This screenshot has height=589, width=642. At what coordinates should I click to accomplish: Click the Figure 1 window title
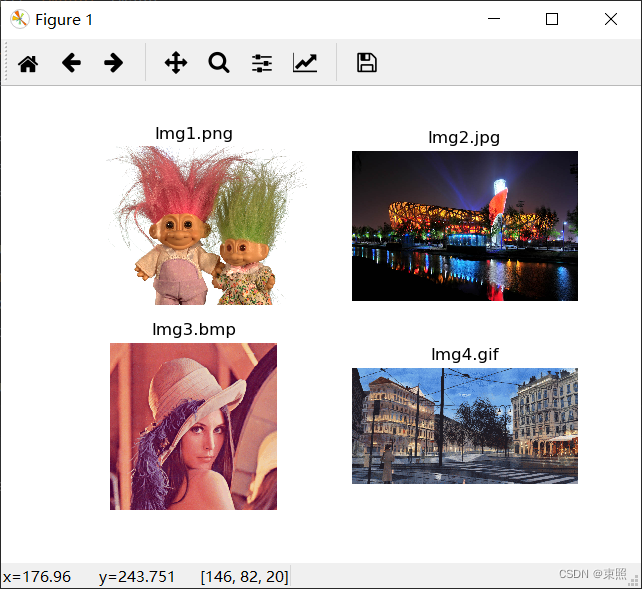64,20
